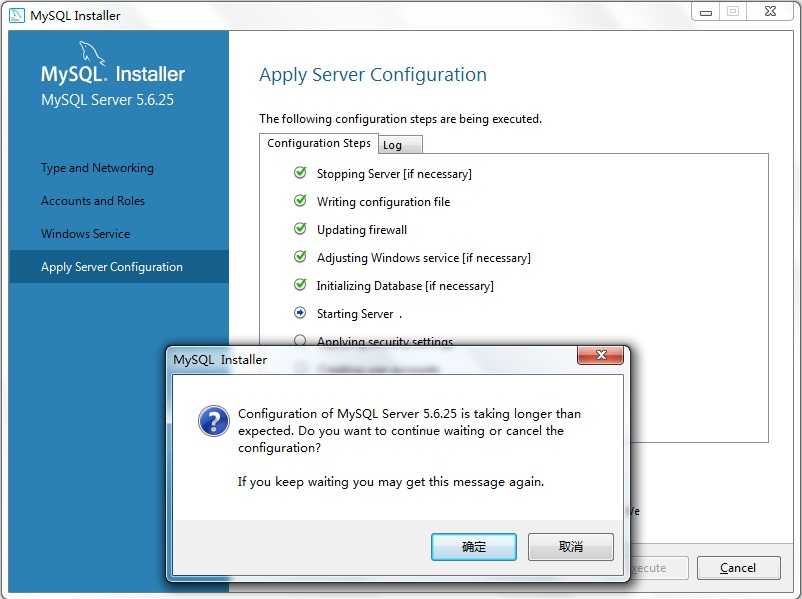Open Type and Networking step in sidebar
802x599 pixels.
(97, 168)
